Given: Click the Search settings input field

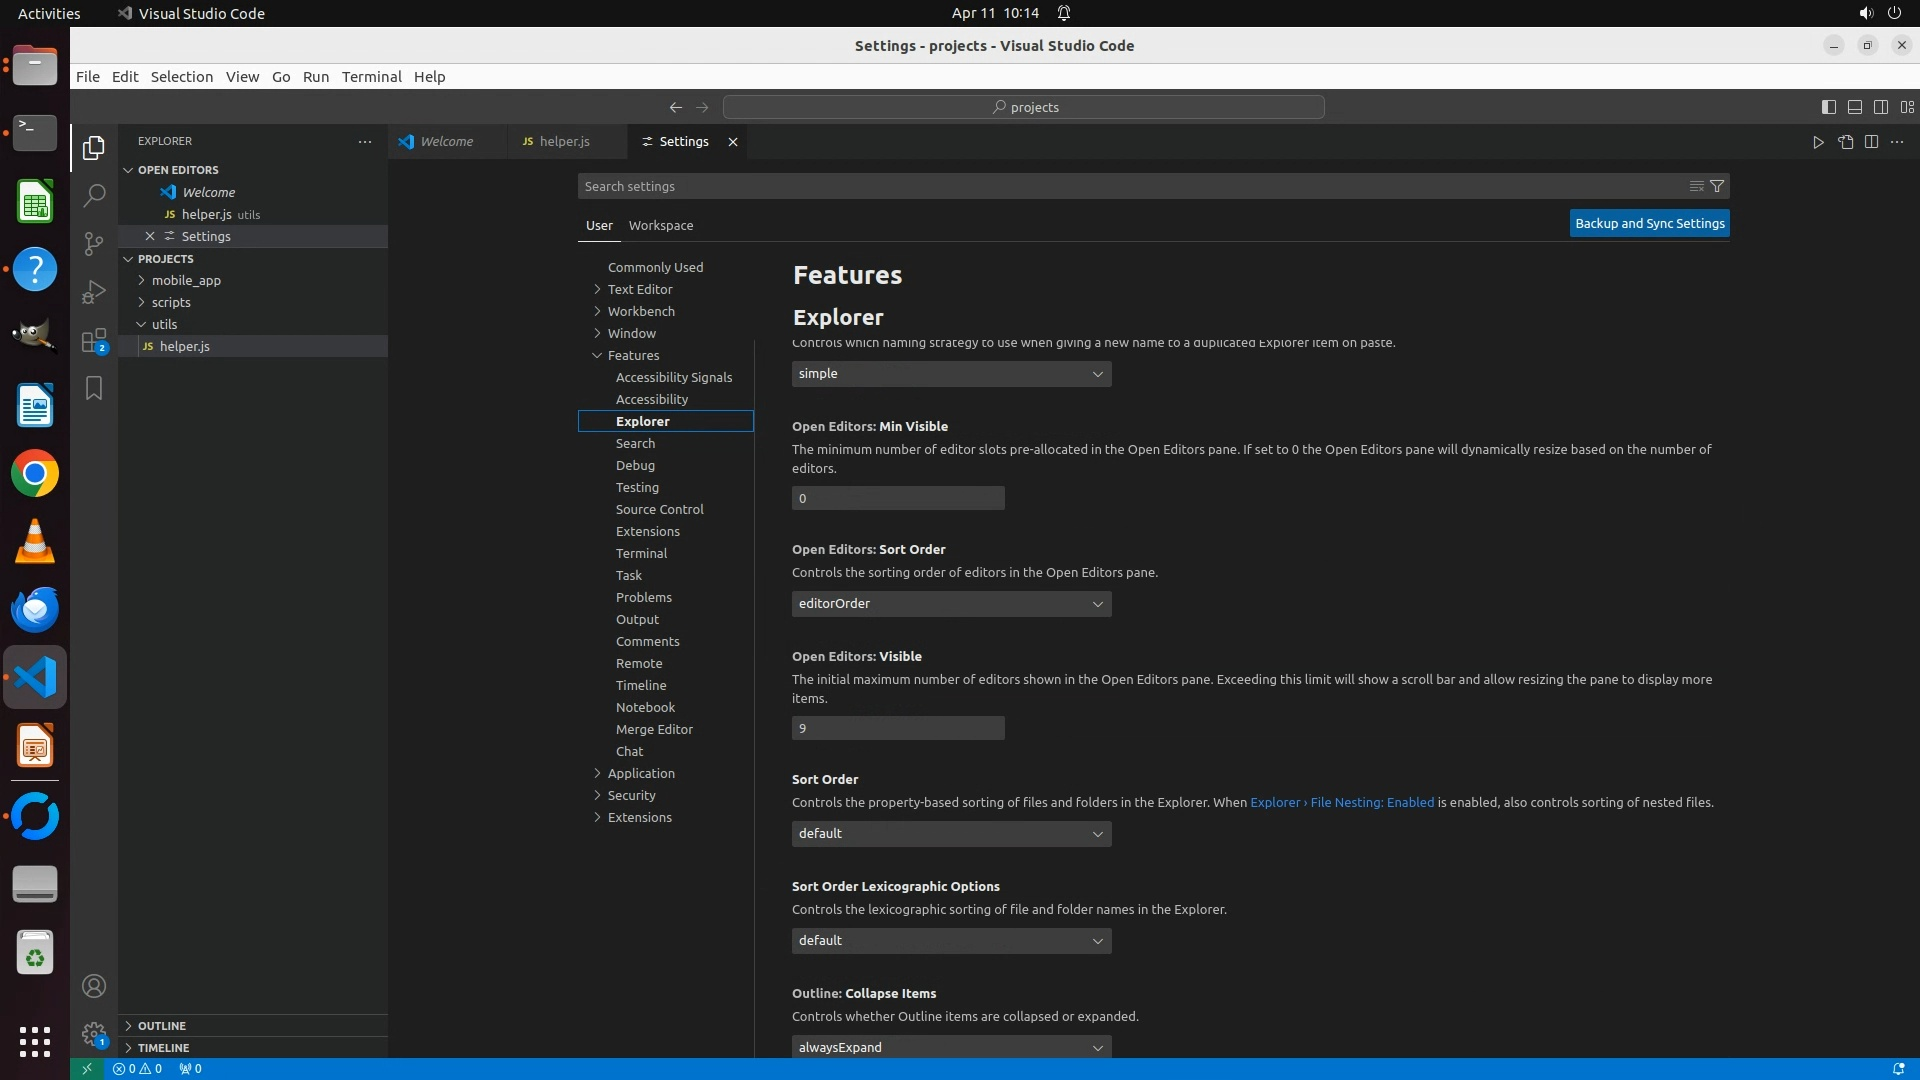Looking at the screenshot, I should [x=1130, y=186].
